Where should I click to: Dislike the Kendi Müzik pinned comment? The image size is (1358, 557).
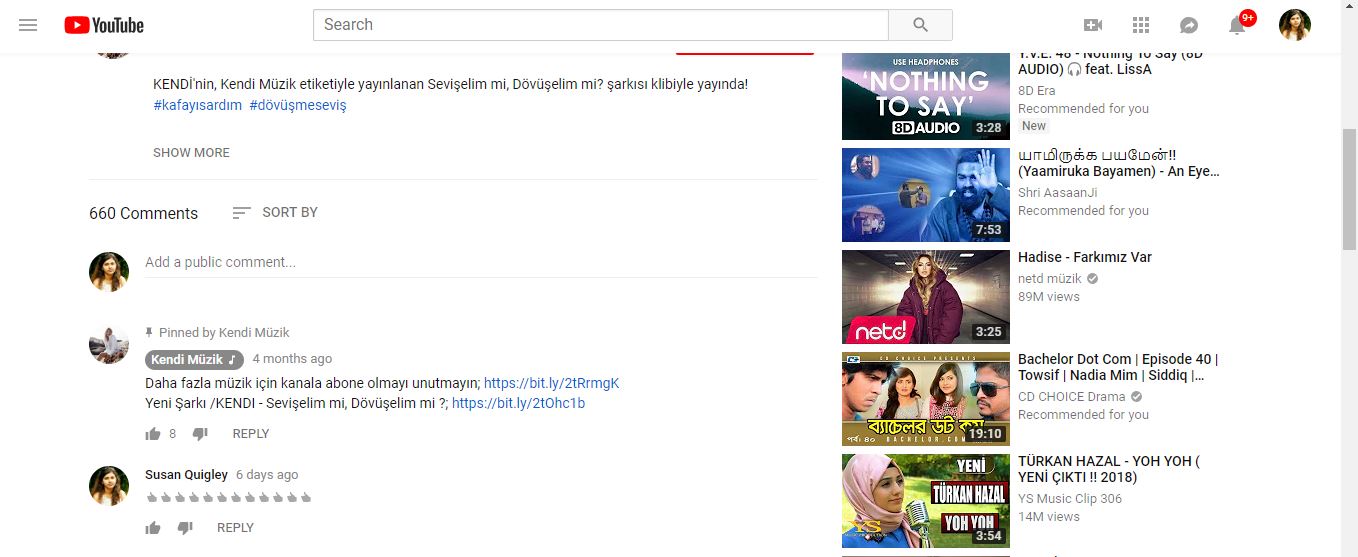(x=200, y=434)
